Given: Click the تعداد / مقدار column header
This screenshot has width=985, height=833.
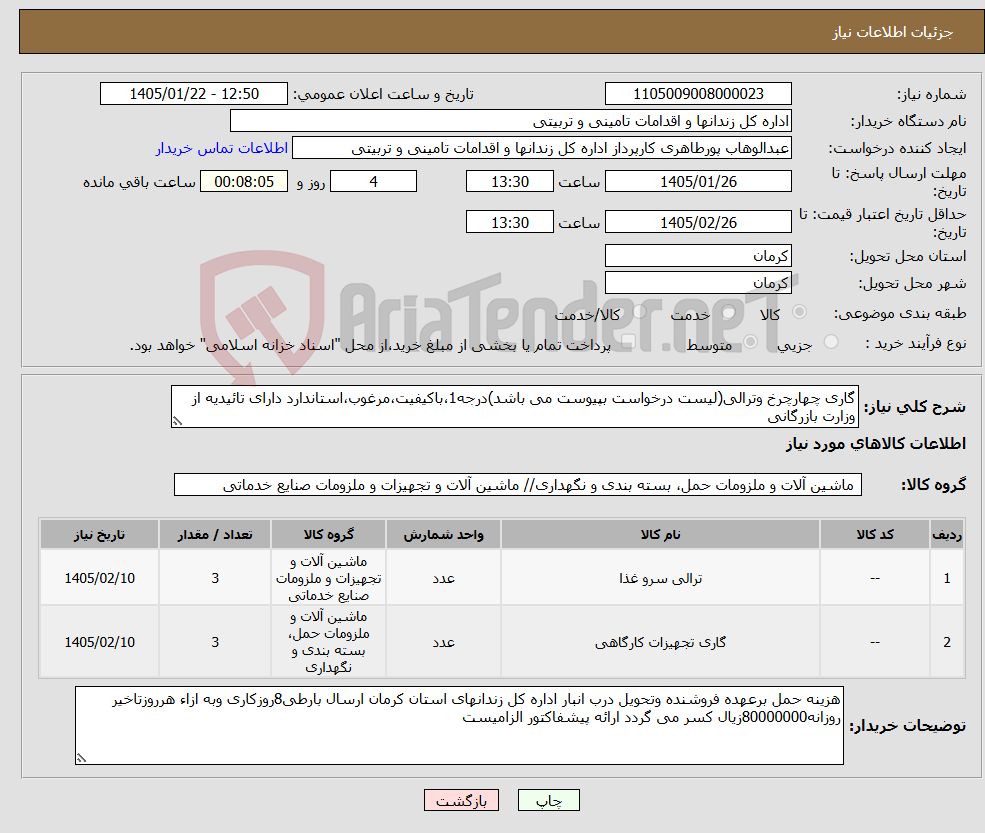Looking at the screenshot, I should coord(215,535).
